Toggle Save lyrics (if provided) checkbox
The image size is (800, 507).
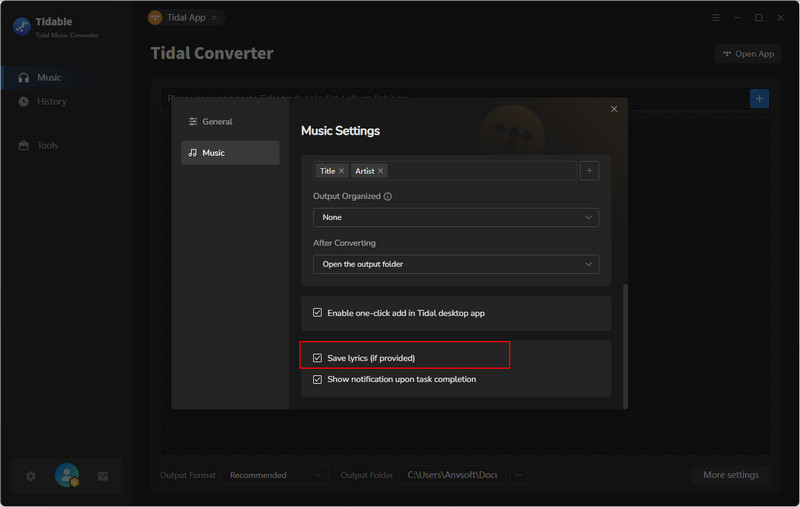(x=317, y=358)
